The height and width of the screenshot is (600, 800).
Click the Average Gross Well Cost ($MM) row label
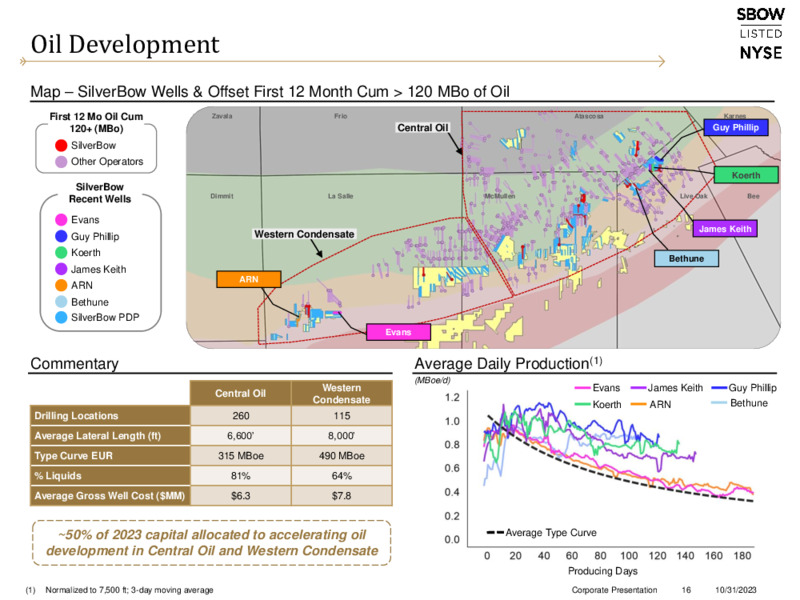[x=110, y=495]
